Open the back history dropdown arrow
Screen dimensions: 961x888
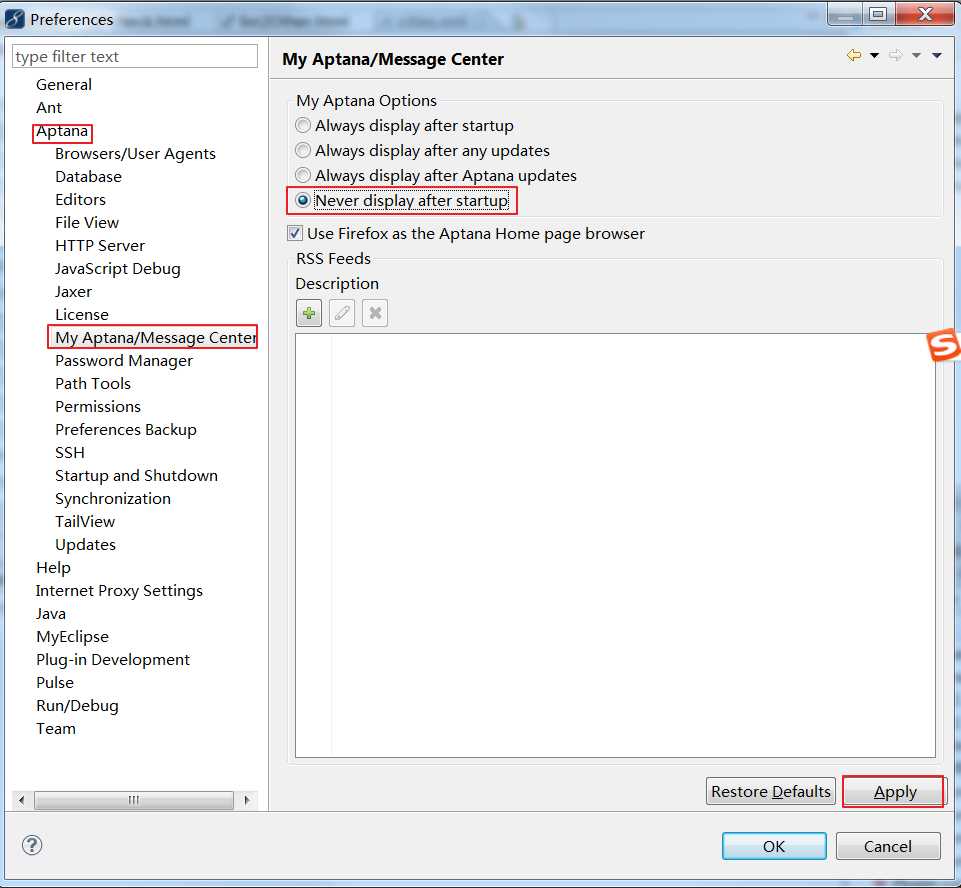coord(875,56)
